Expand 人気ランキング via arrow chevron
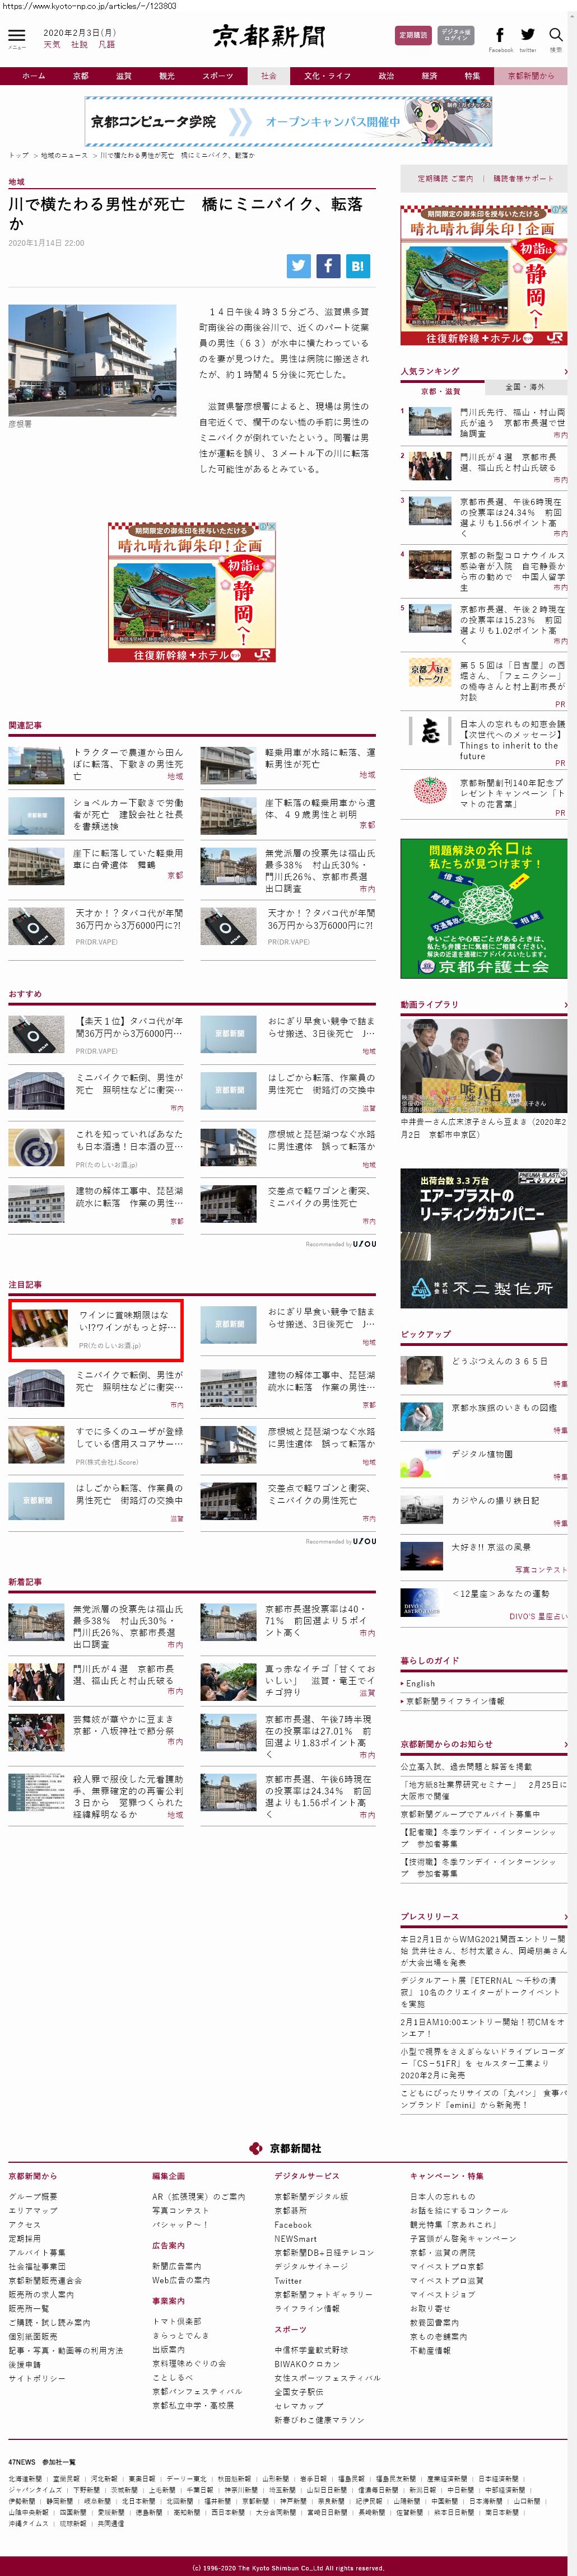This screenshot has height=2576, width=577. (x=565, y=372)
